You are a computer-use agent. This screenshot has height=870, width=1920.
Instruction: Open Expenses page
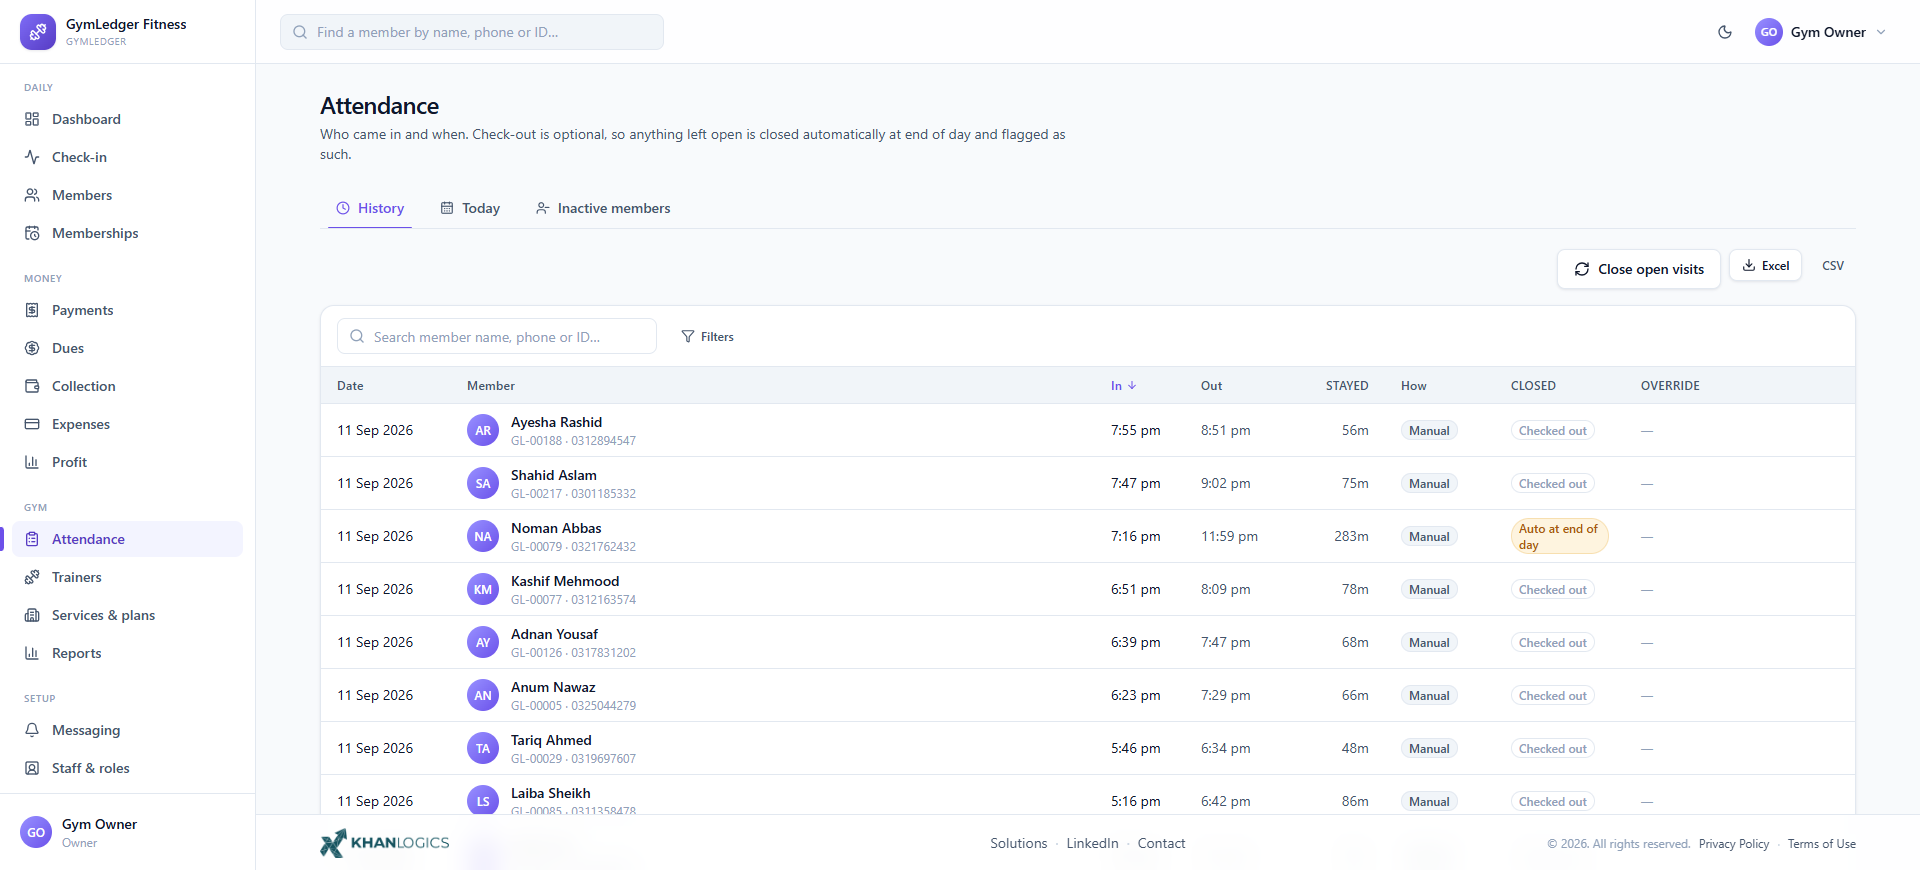tap(128, 424)
